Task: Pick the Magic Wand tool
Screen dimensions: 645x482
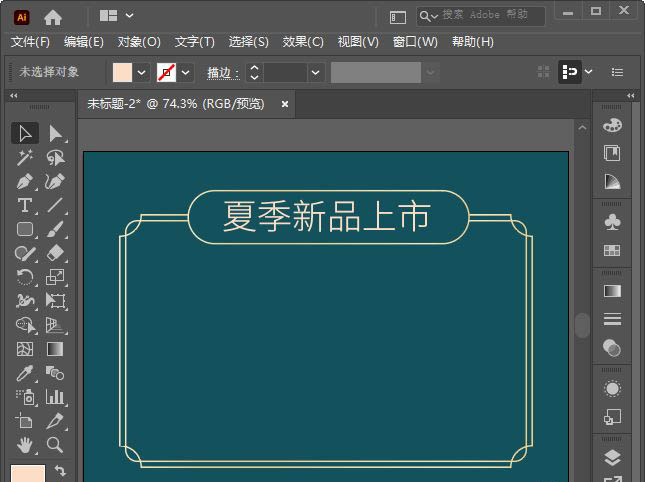Action: [x=25, y=158]
